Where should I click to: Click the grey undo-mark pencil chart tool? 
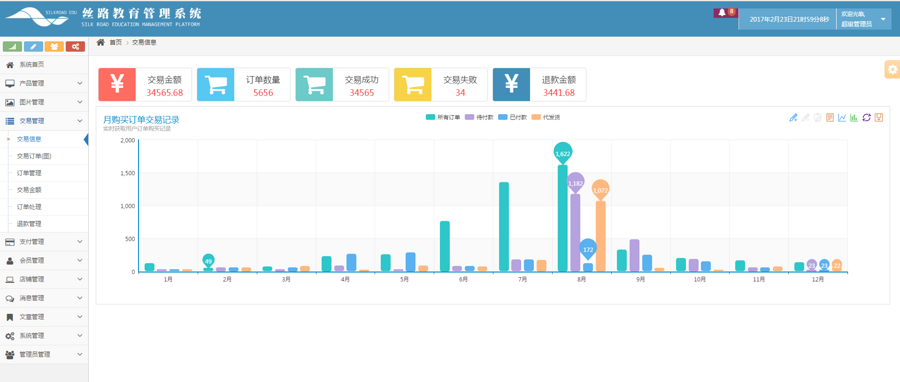click(805, 118)
